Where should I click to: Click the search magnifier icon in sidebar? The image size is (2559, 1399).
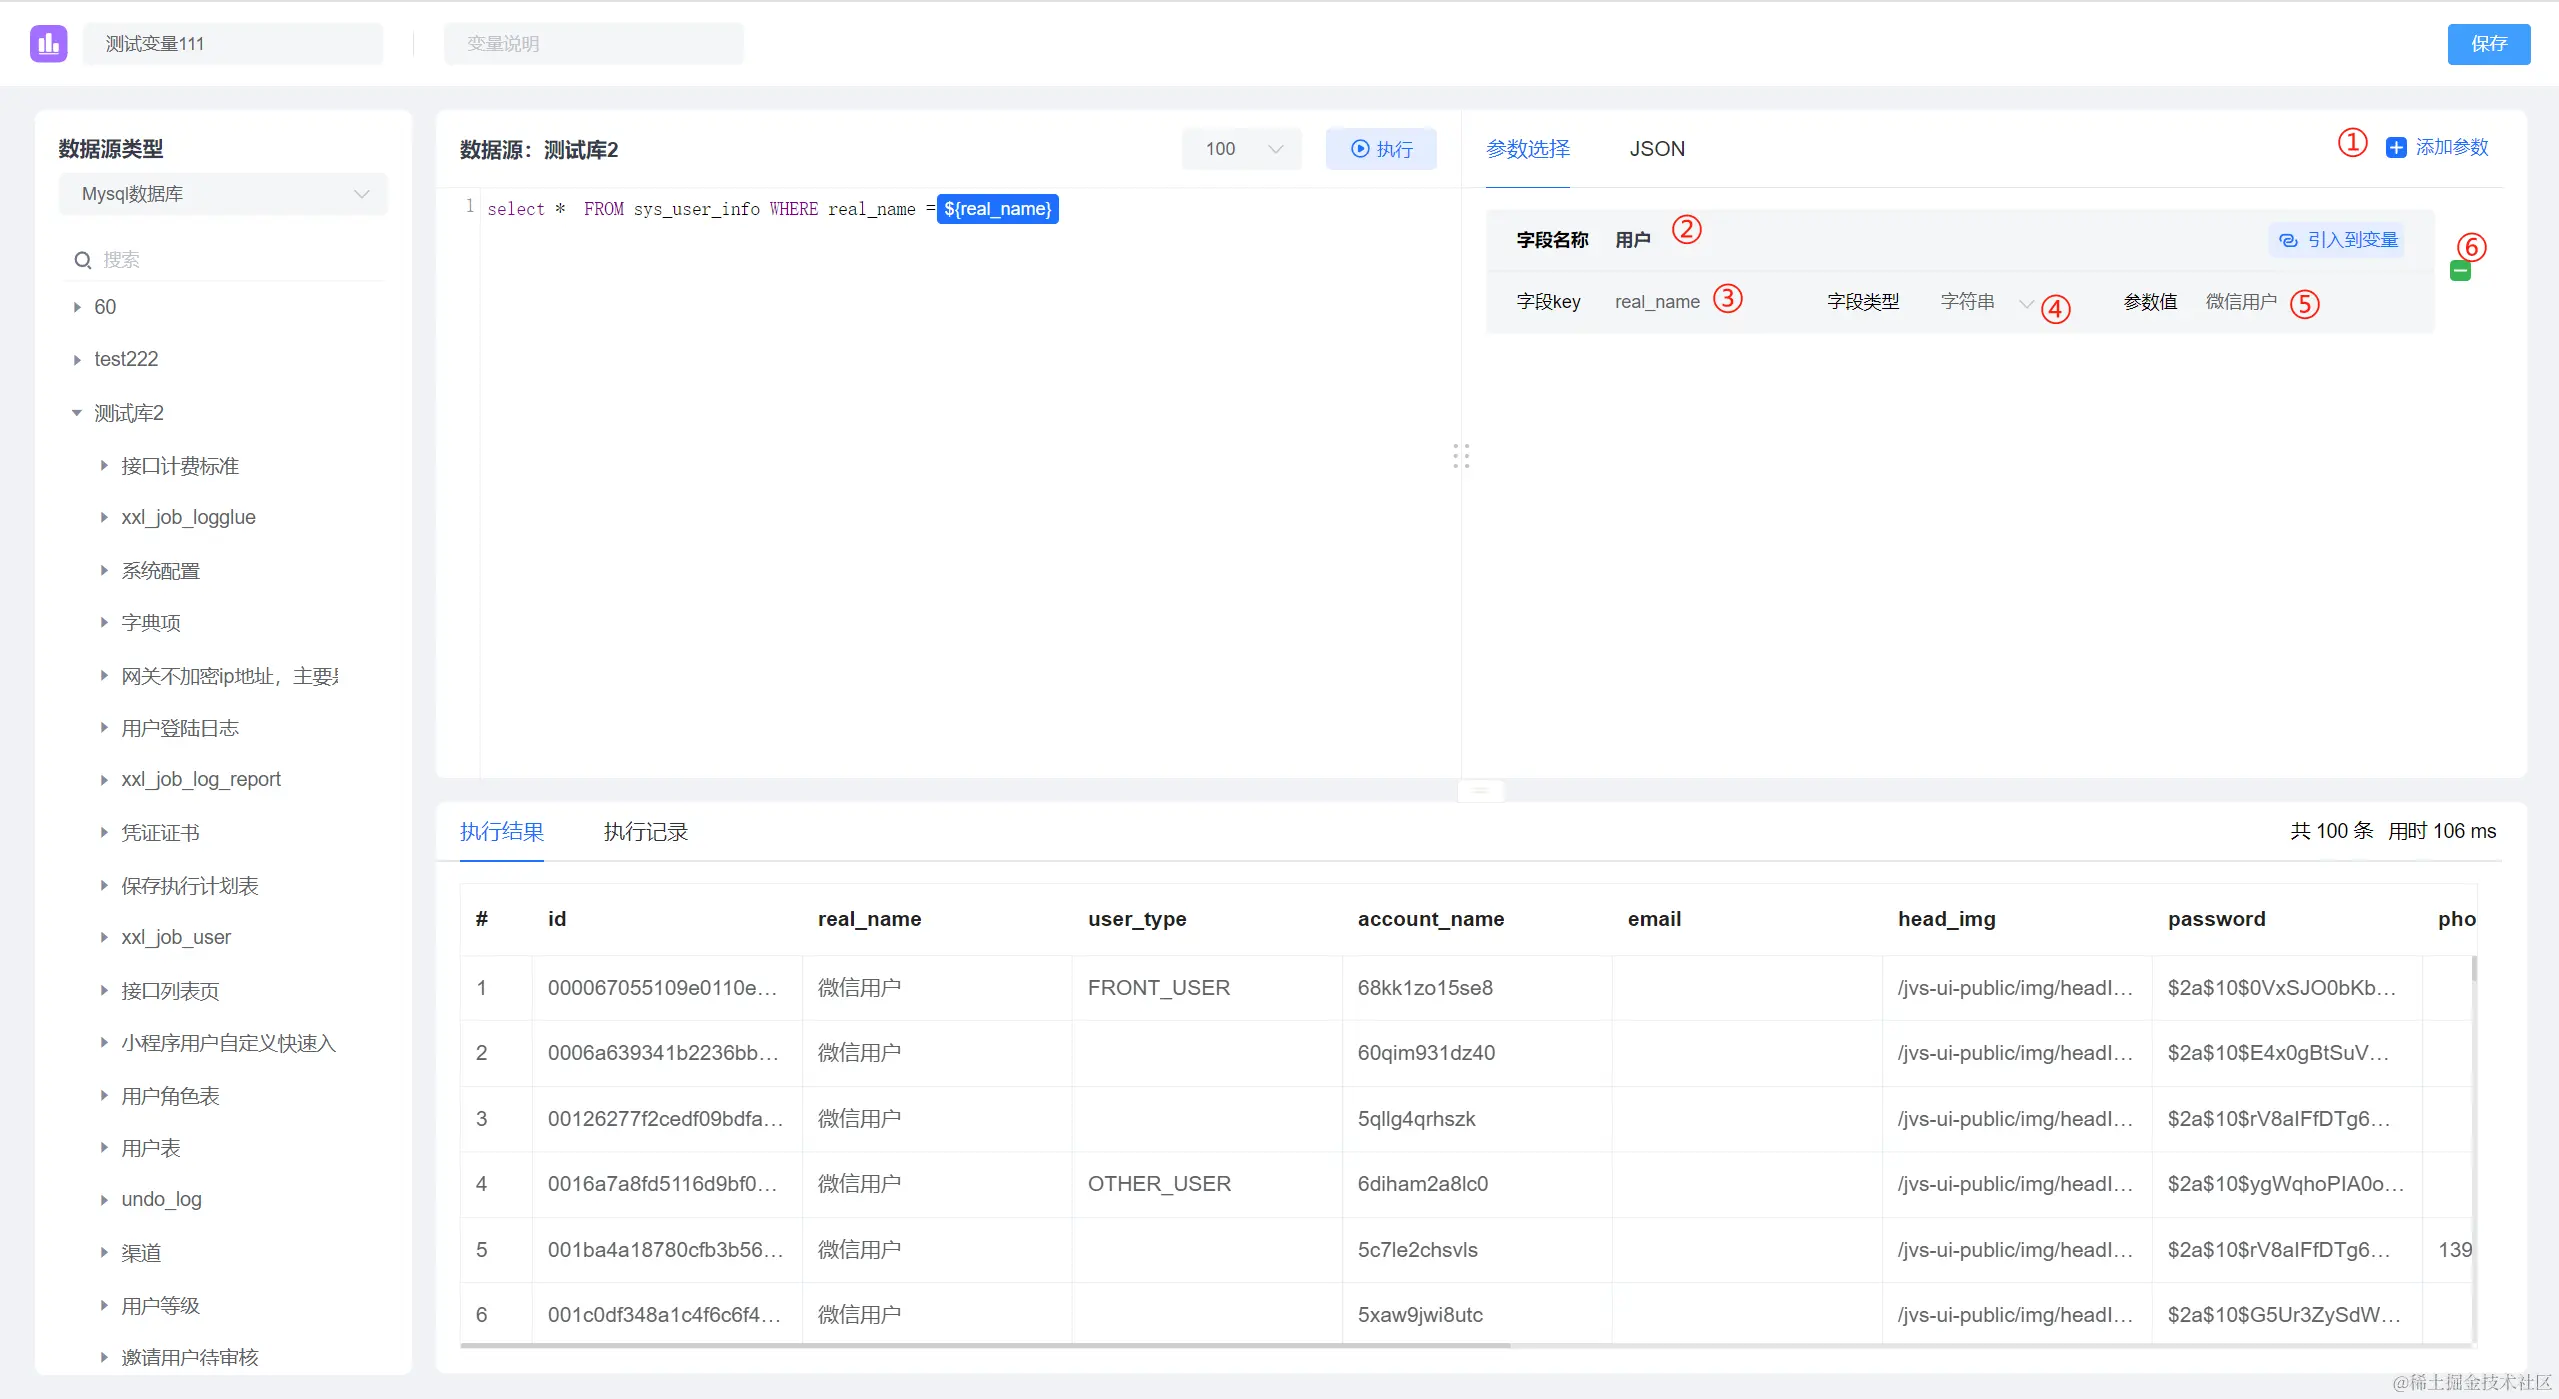pyautogui.click(x=83, y=260)
